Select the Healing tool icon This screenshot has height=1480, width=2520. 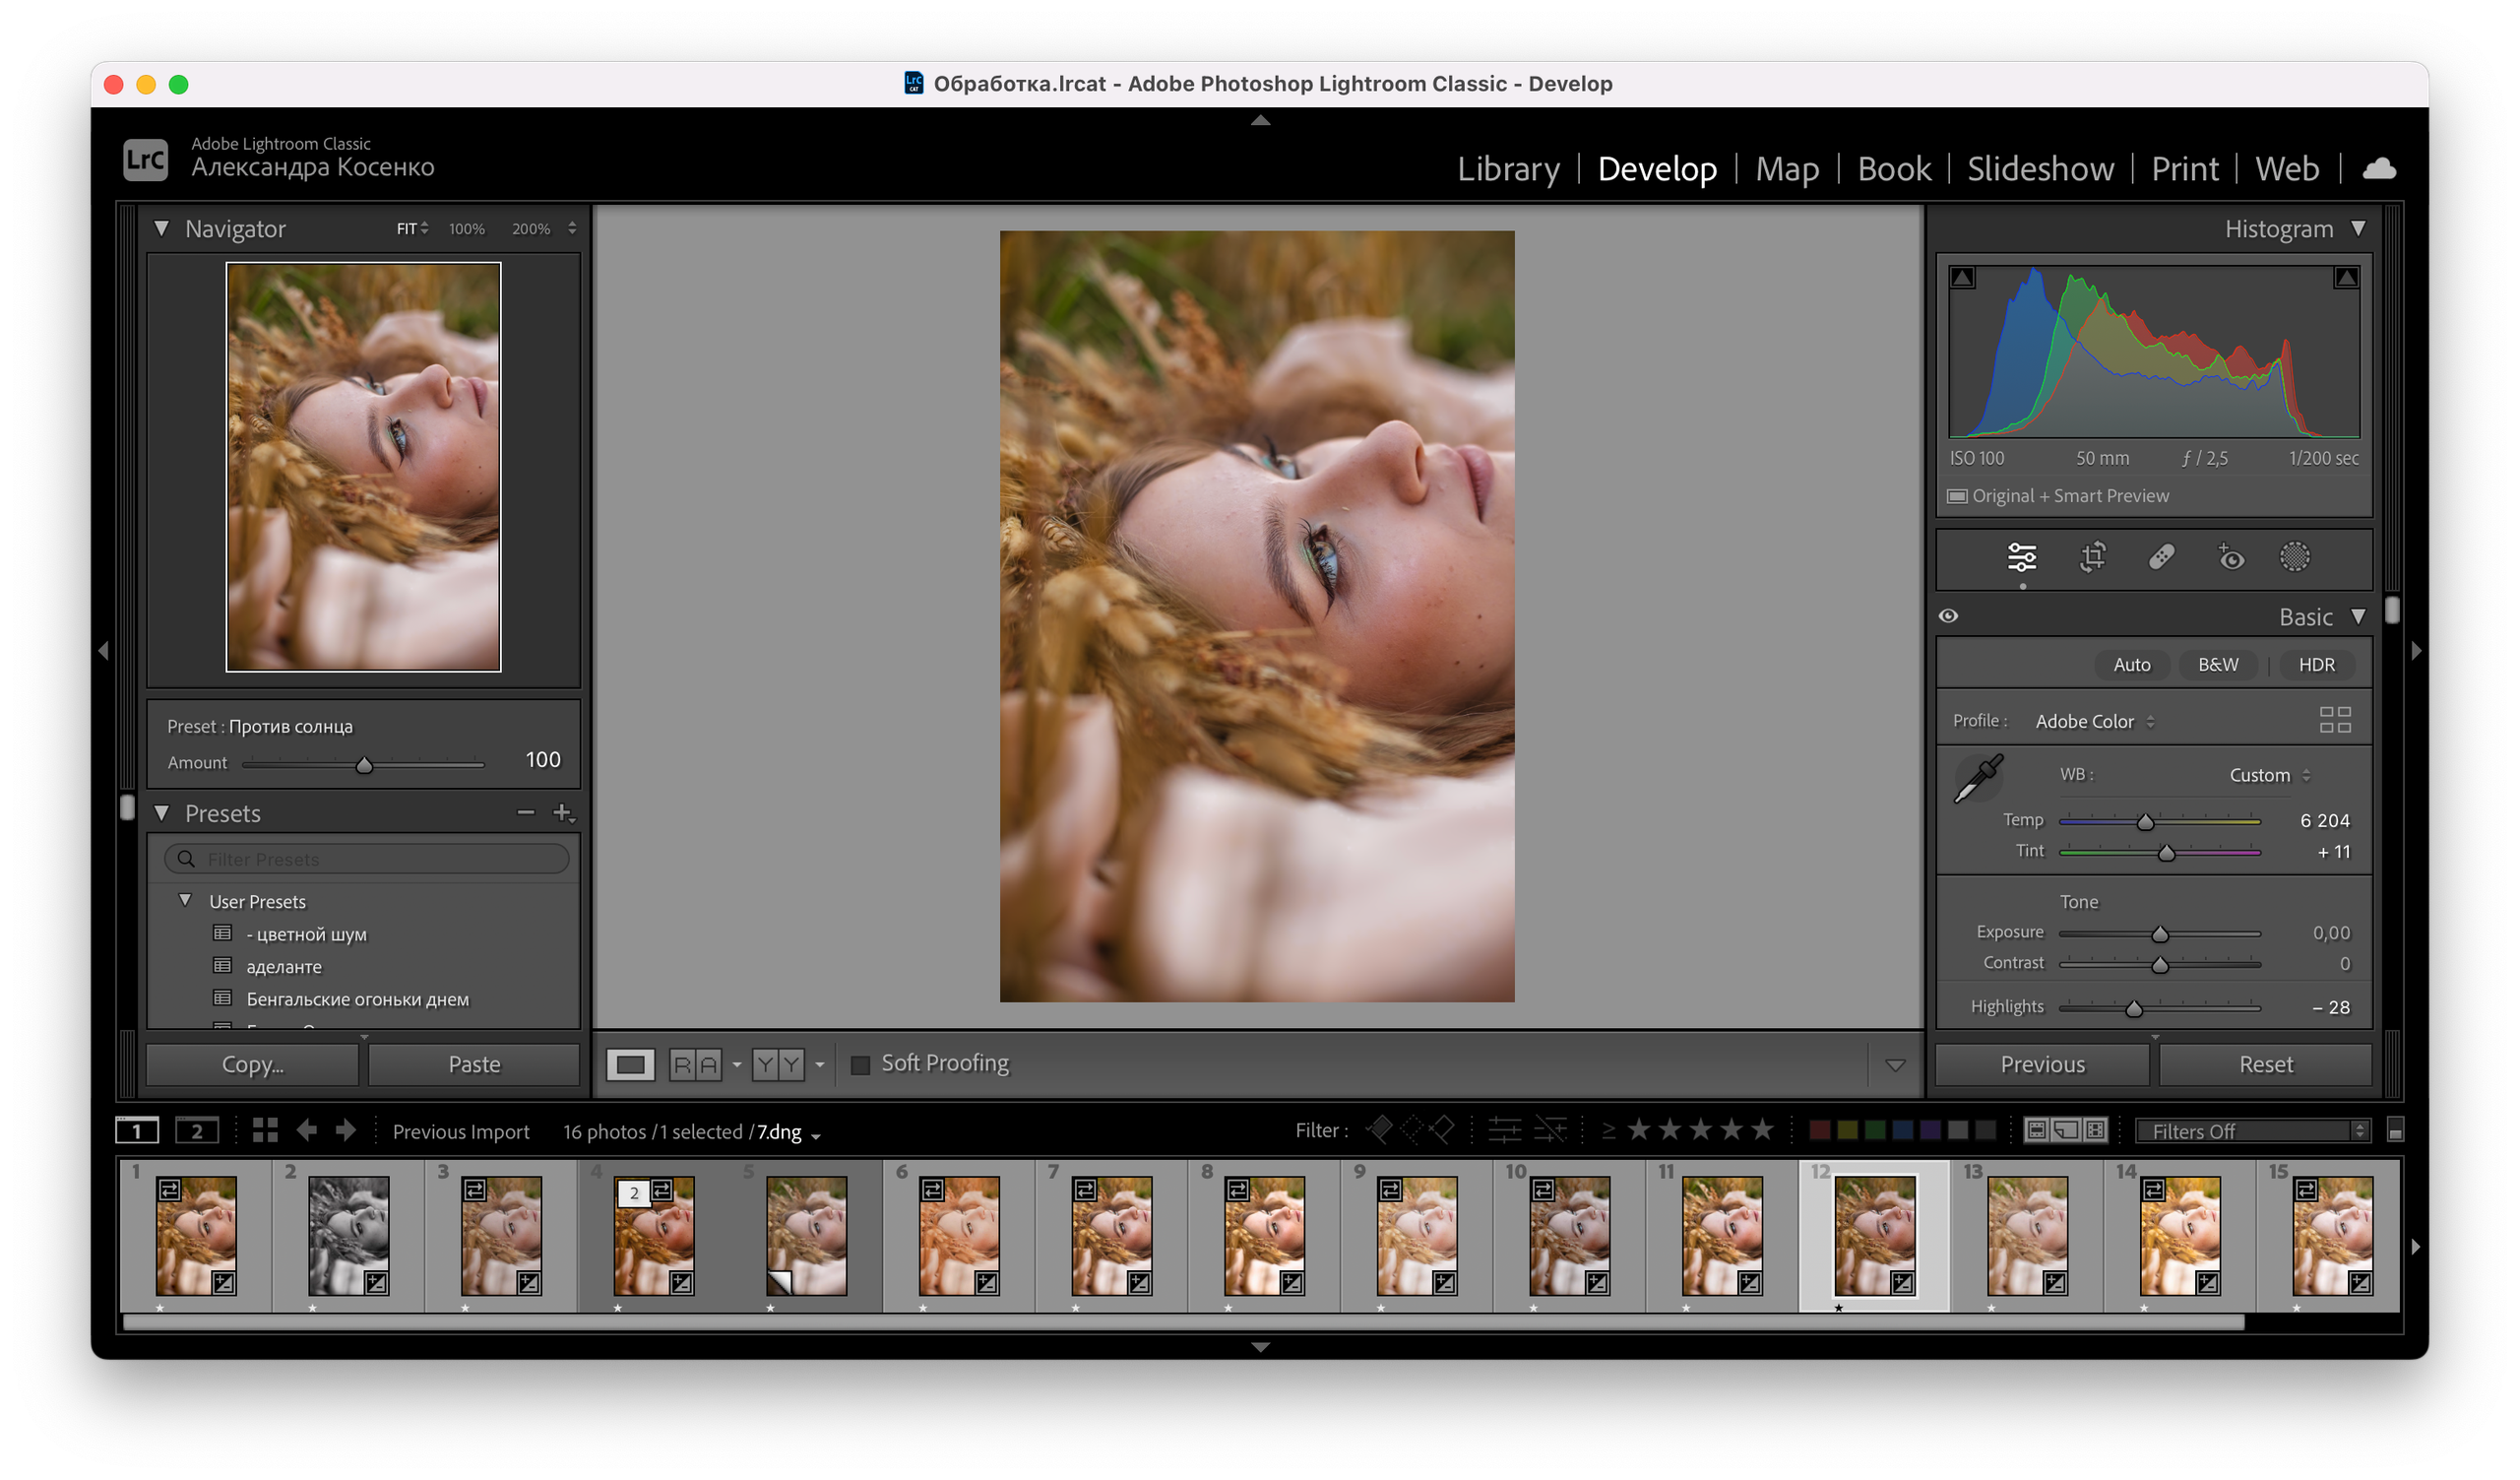(x=2161, y=557)
